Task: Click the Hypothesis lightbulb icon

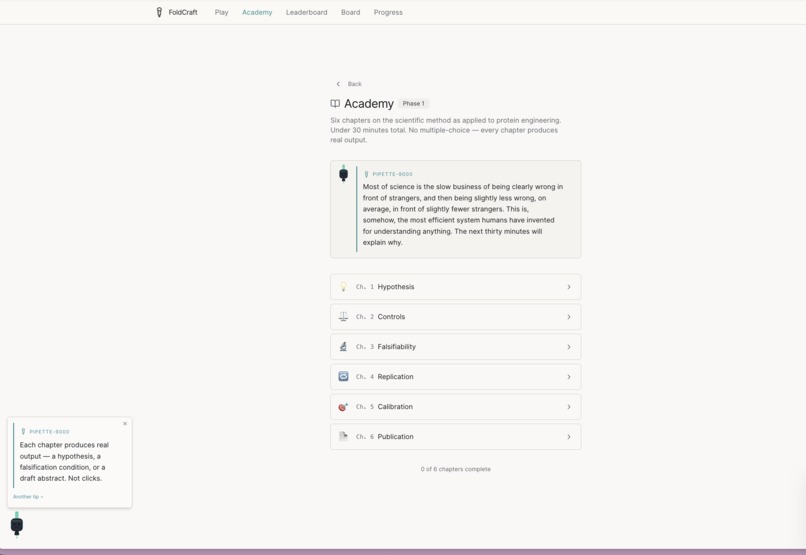Action: point(343,287)
